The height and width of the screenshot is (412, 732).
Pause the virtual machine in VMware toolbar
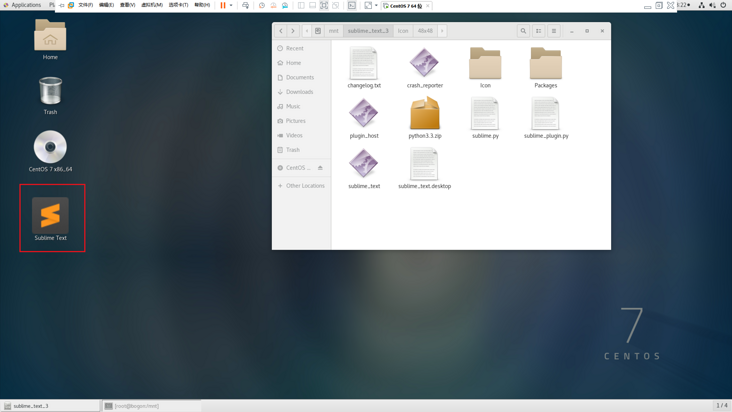pyautogui.click(x=223, y=5)
